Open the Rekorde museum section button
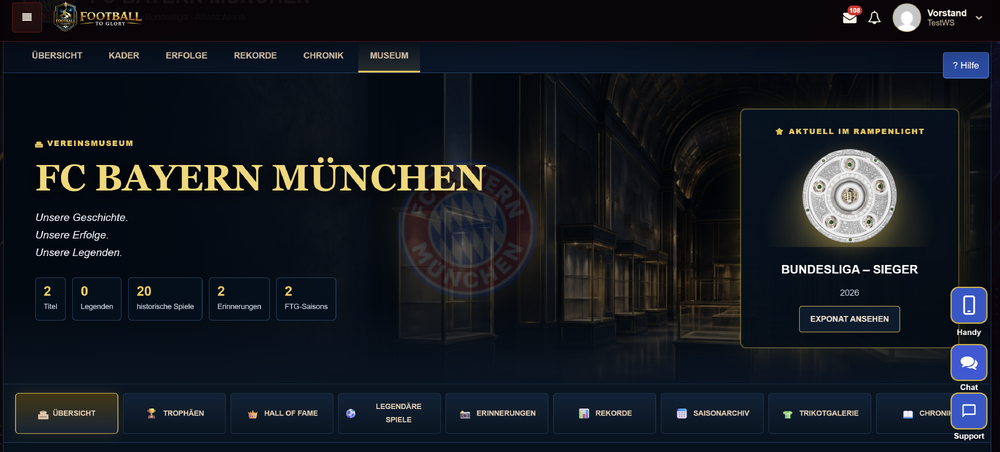1000x452 pixels. pos(605,413)
